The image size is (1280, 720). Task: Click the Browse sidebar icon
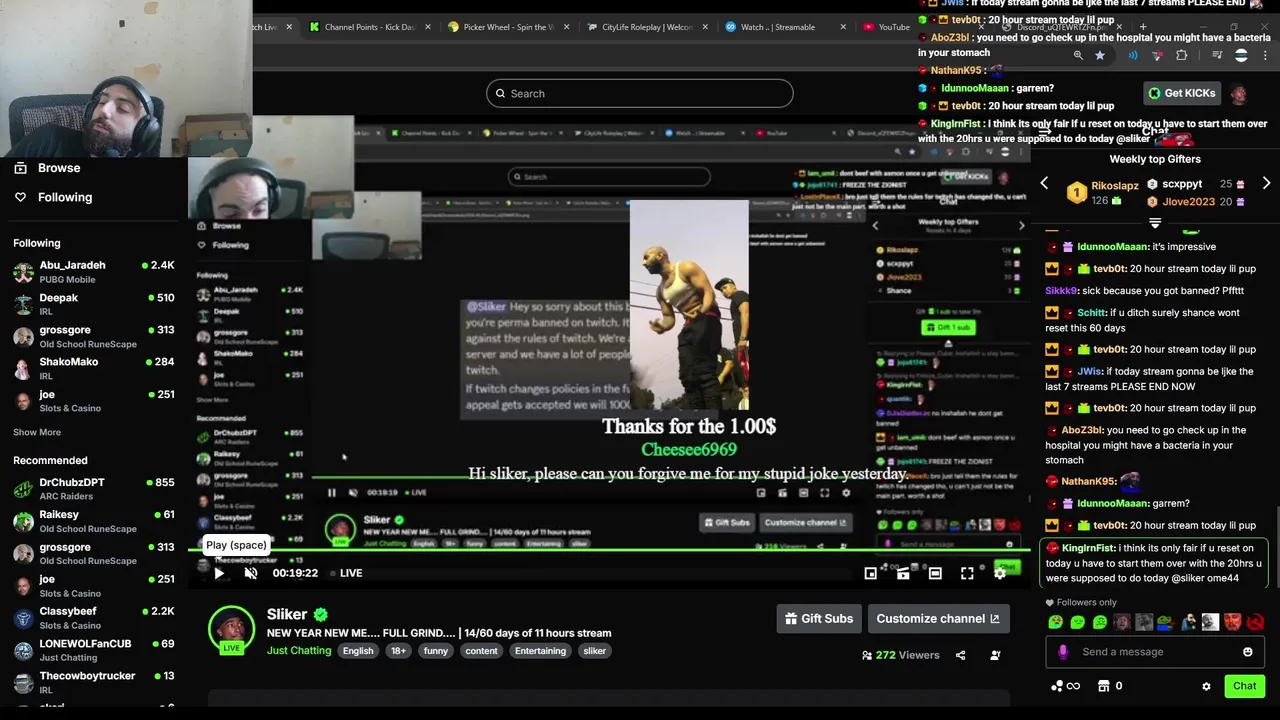point(20,168)
